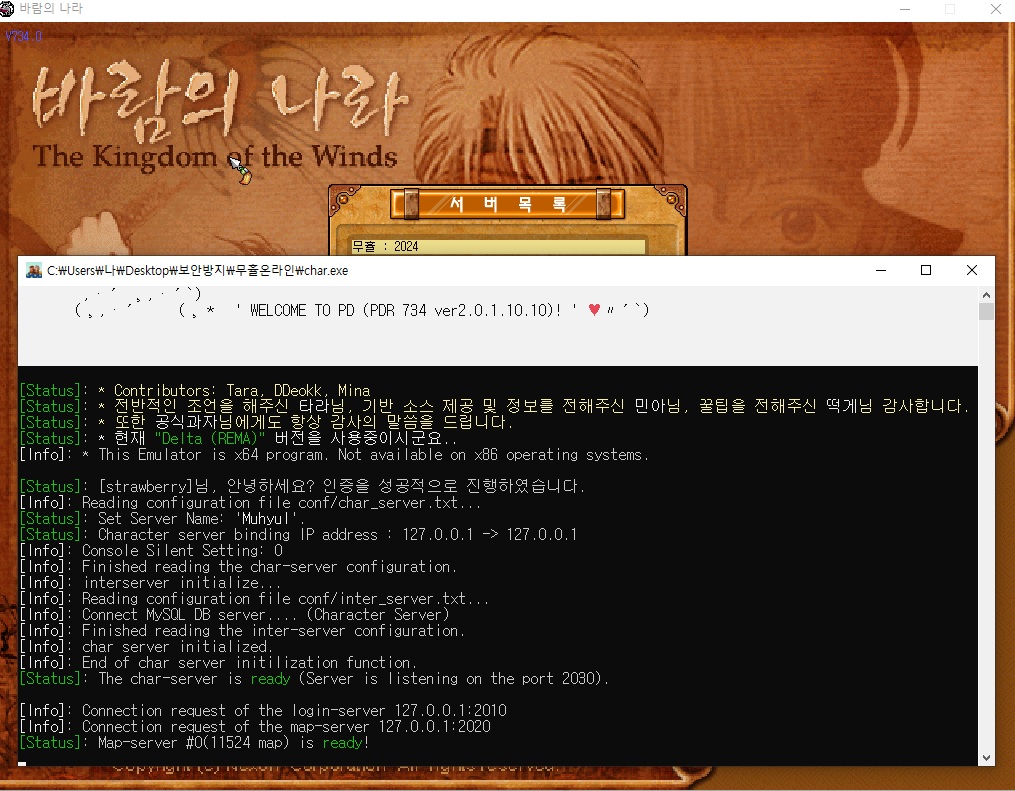Select the 무휼 : 2024 server entry
This screenshot has width=1015, height=791.
click(x=498, y=247)
